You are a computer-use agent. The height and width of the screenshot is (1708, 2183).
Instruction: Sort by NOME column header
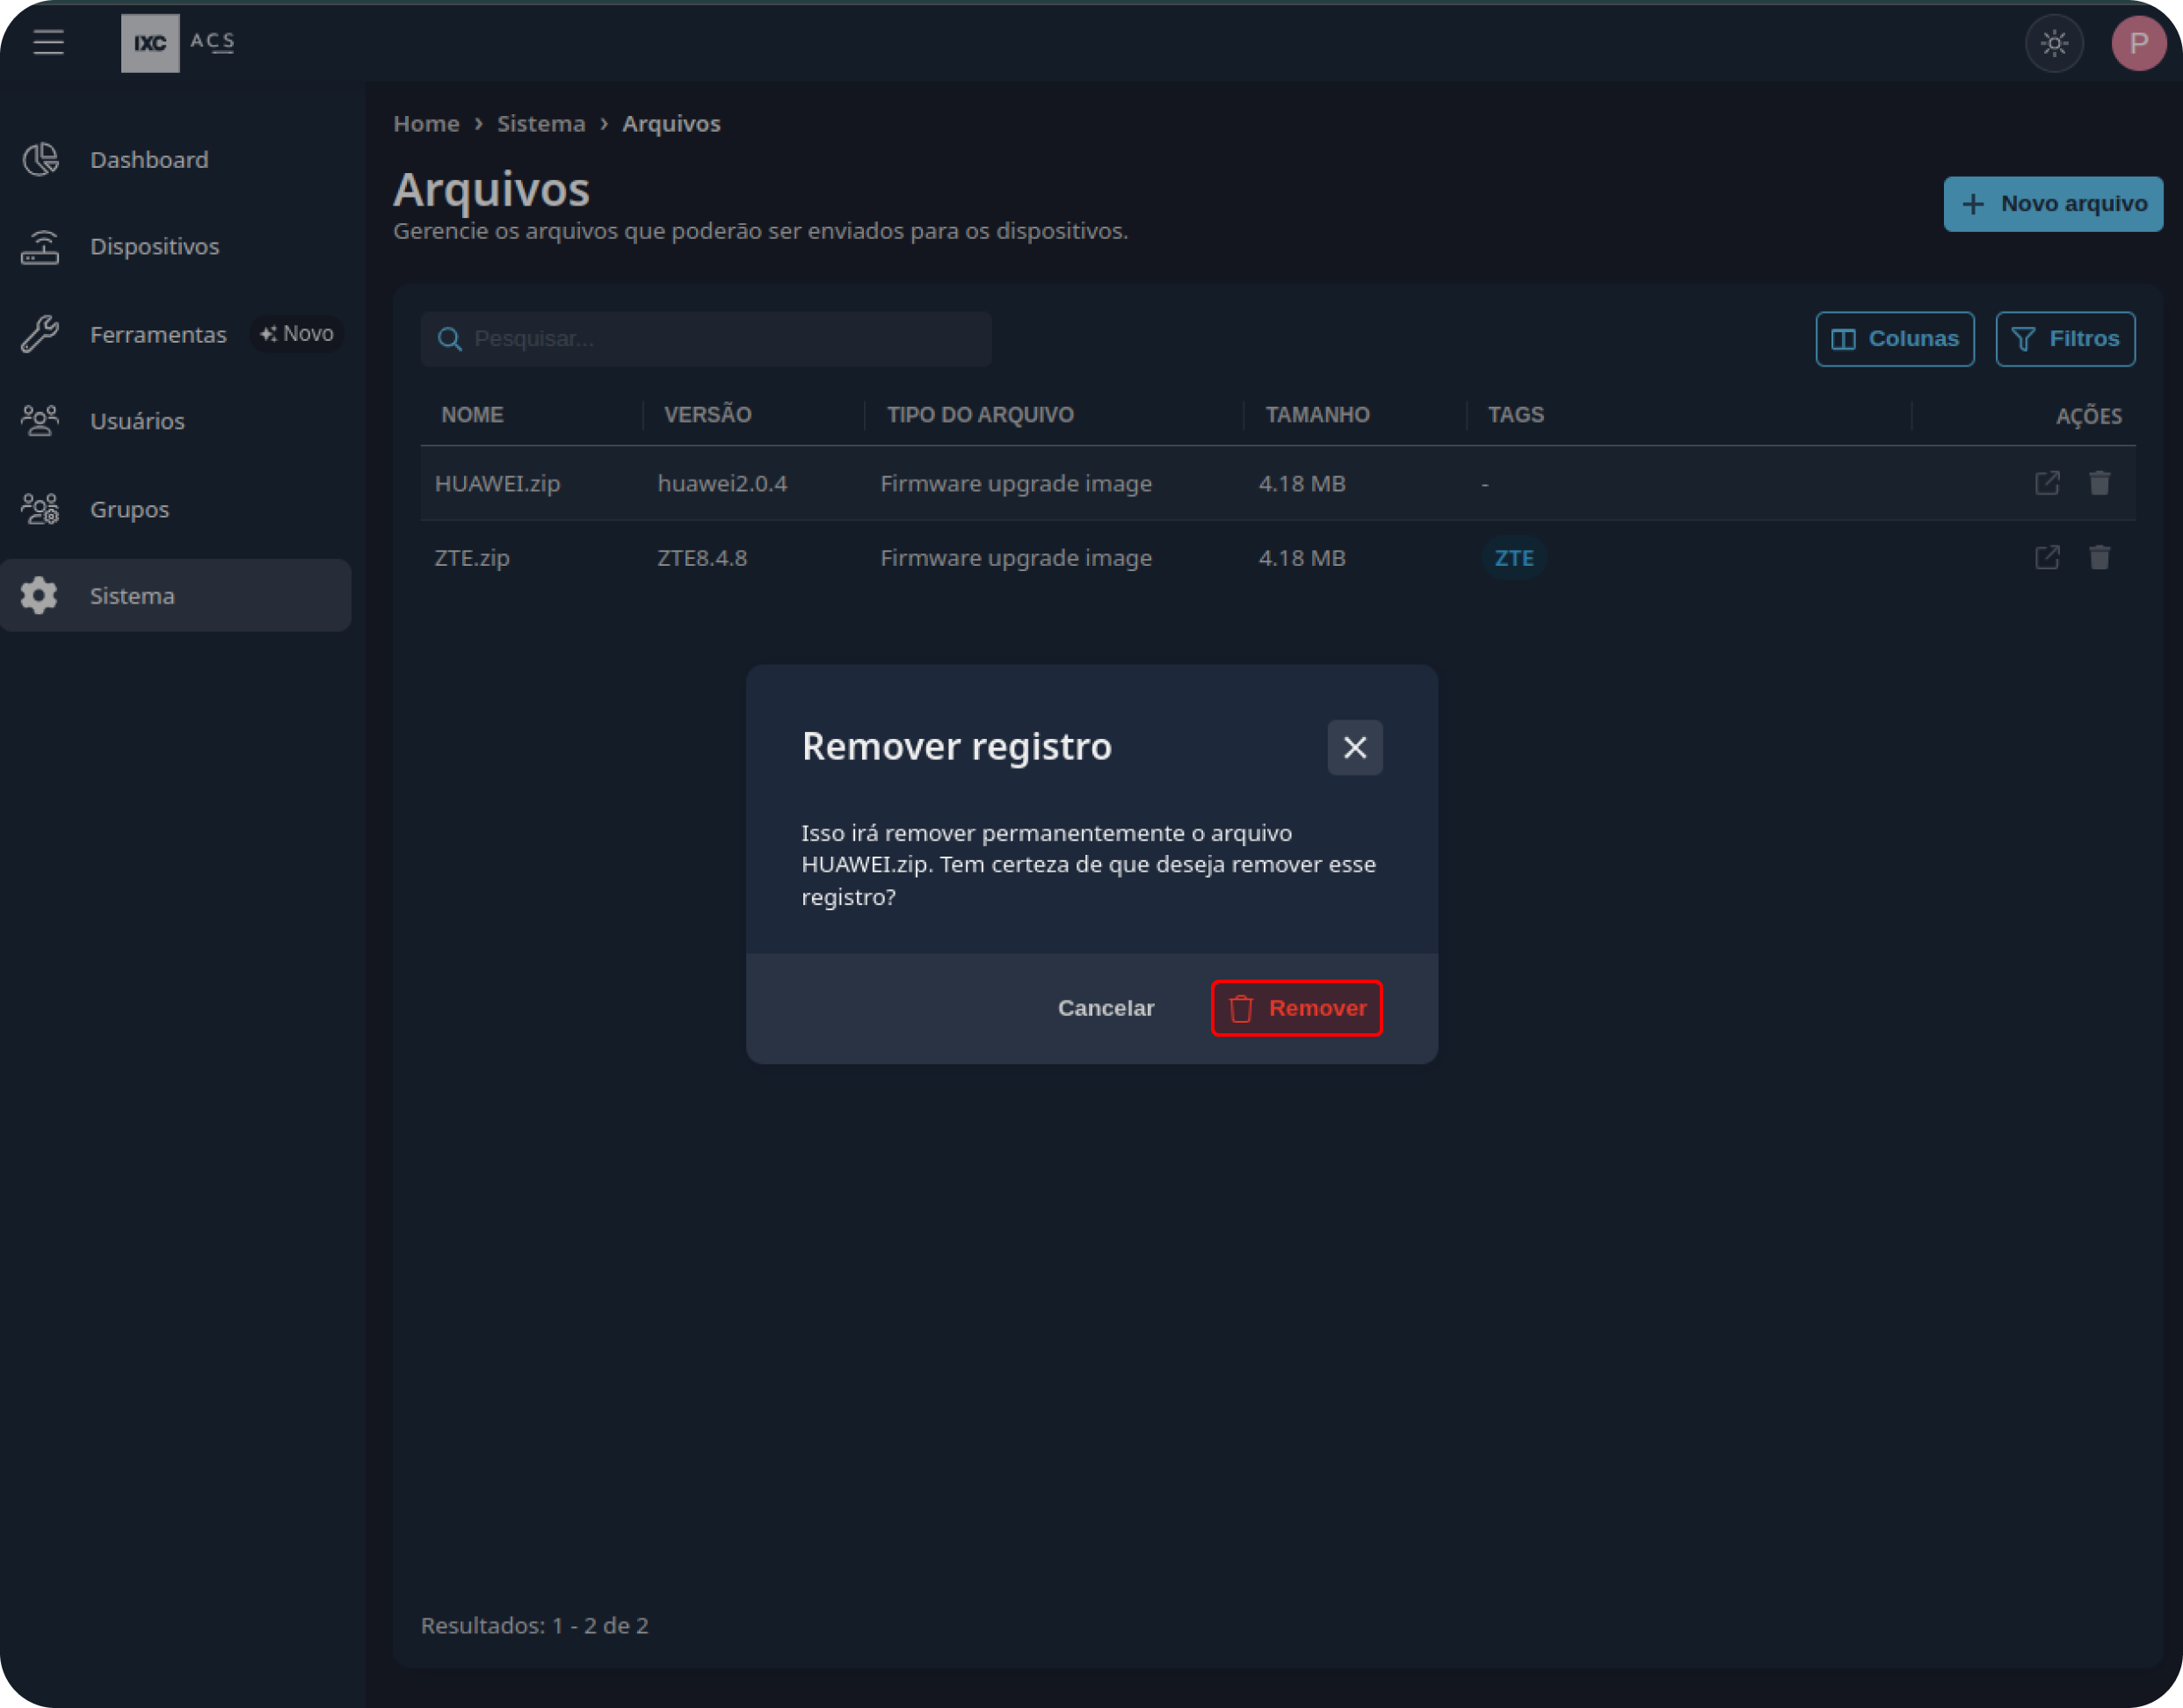[x=472, y=415]
